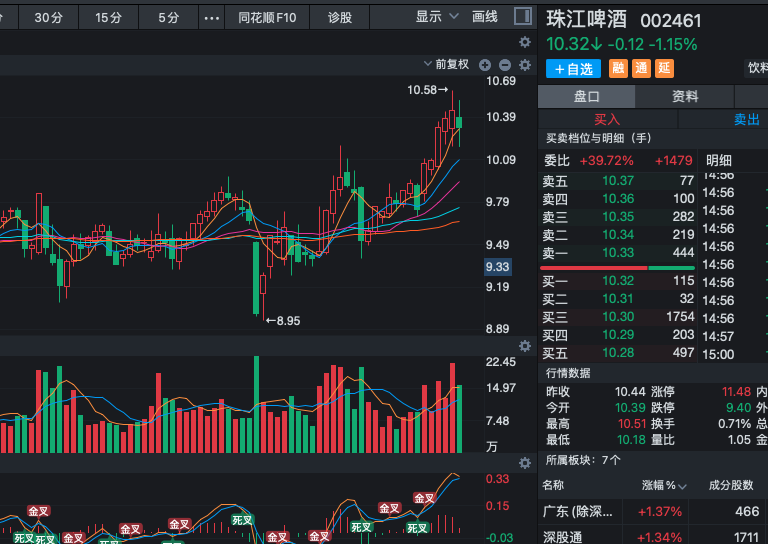Click the buy/sell ratio bar
Screen dimensions: 768x544
617,268
